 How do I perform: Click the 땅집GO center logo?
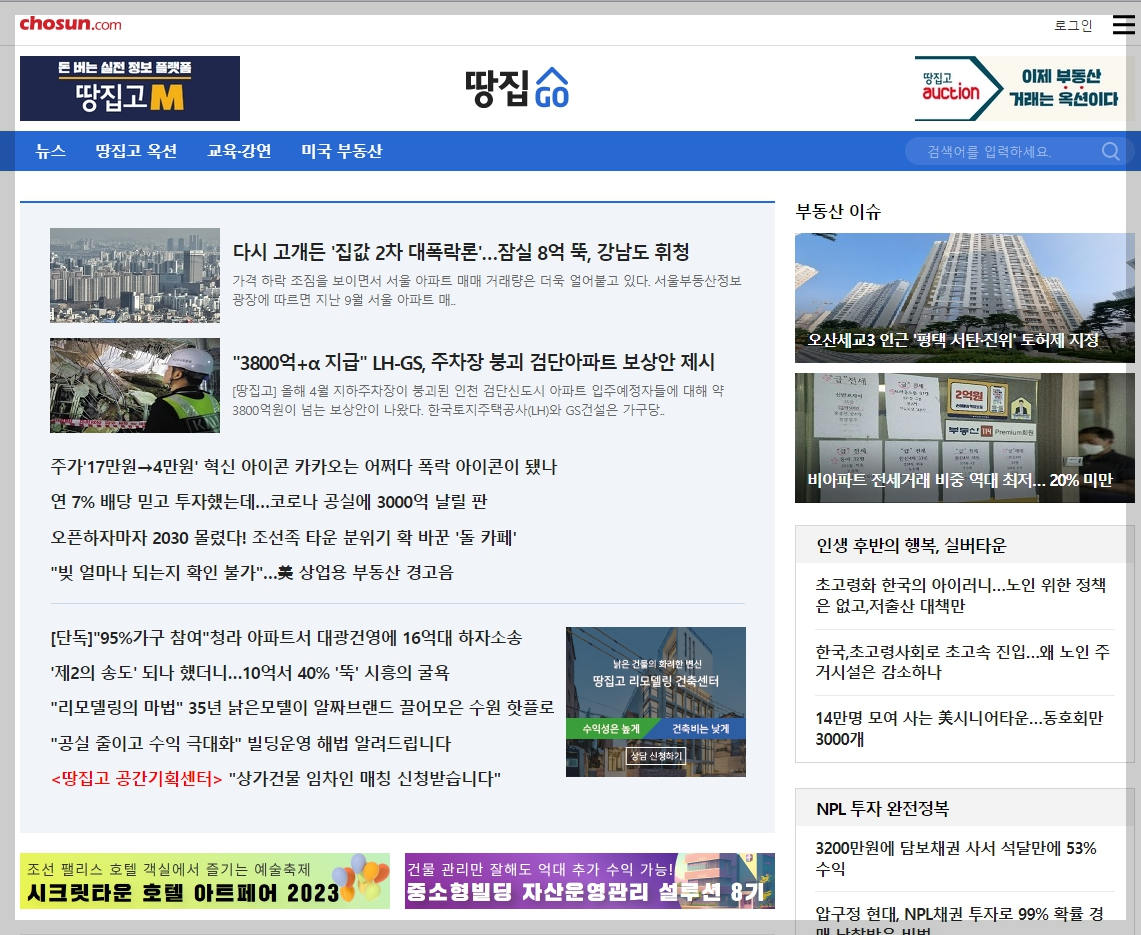pyautogui.click(x=517, y=88)
